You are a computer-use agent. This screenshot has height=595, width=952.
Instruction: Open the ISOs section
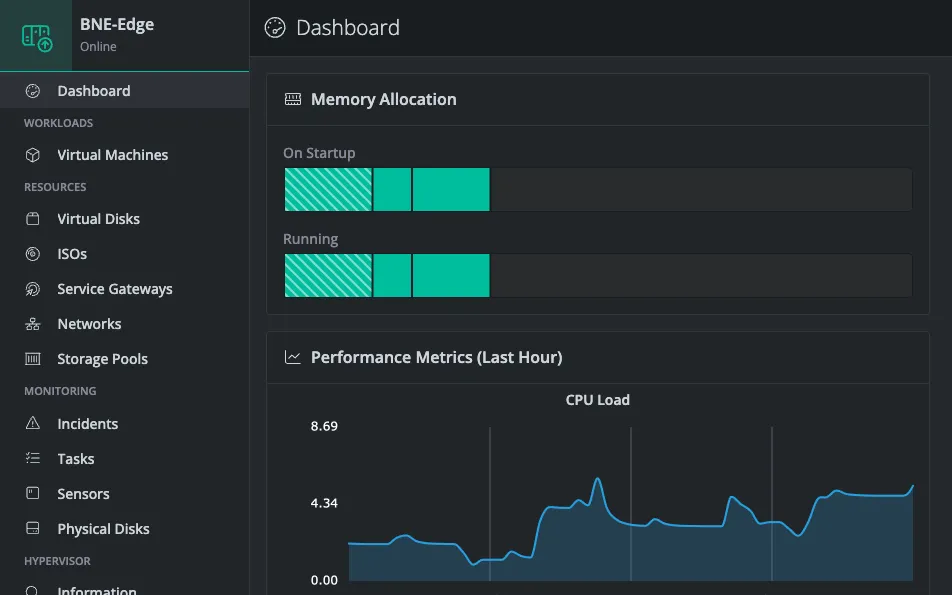124,254
